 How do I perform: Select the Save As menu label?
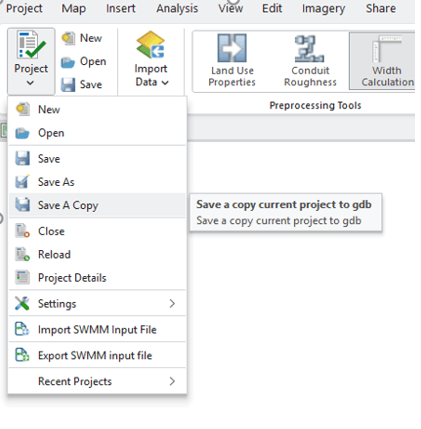point(56,182)
